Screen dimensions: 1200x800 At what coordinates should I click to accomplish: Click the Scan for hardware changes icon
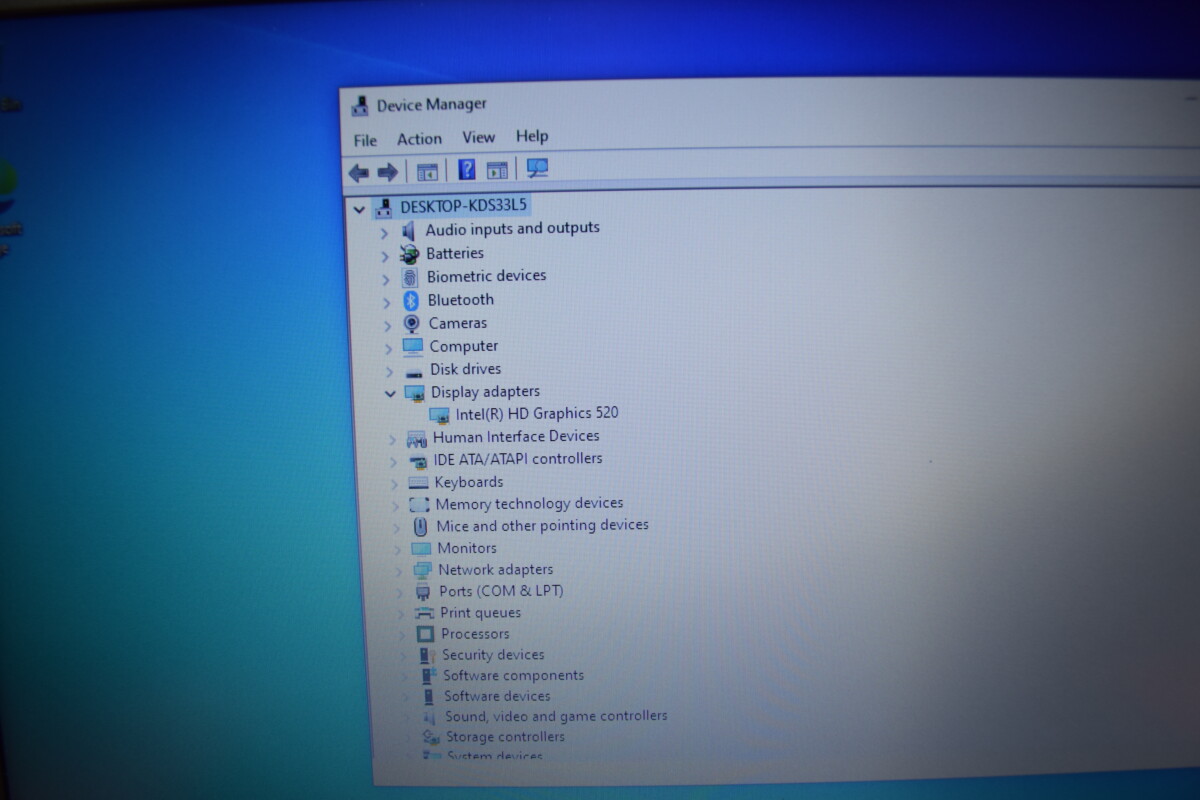(538, 168)
